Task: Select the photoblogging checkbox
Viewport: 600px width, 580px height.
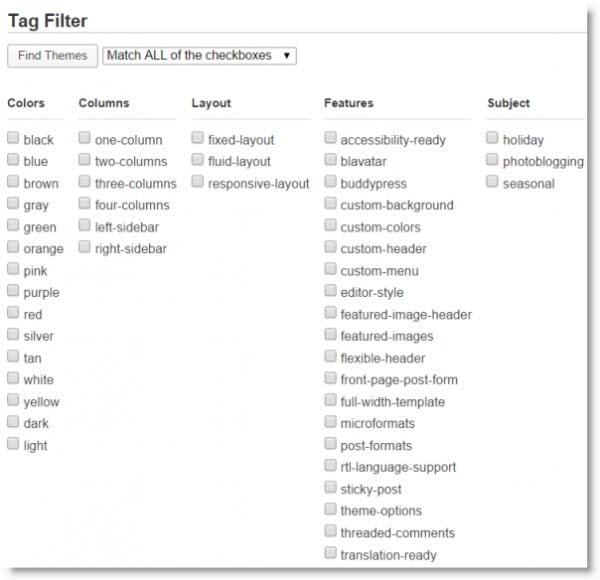Action: tap(492, 159)
